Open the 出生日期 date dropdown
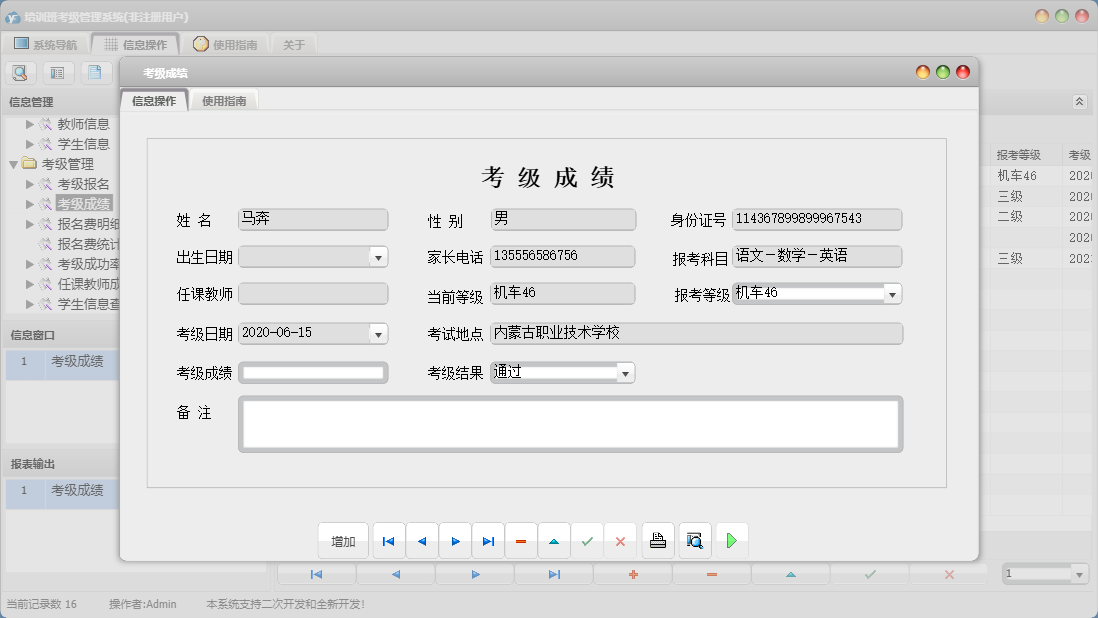The height and width of the screenshot is (618, 1098). click(x=379, y=257)
